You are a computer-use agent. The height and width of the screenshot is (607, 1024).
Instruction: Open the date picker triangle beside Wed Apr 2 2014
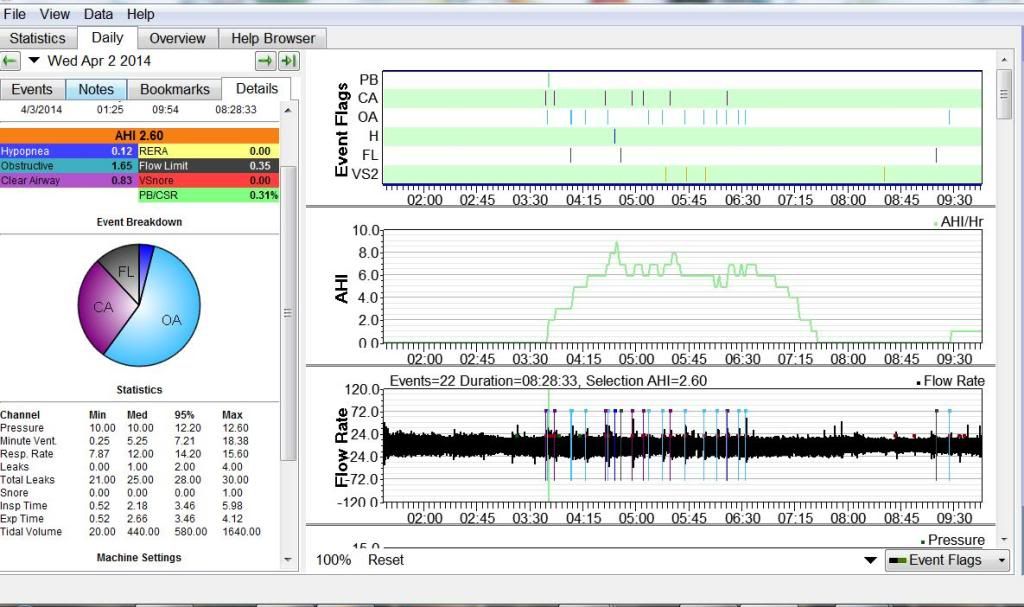pyautogui.click(x=34, y=61)
